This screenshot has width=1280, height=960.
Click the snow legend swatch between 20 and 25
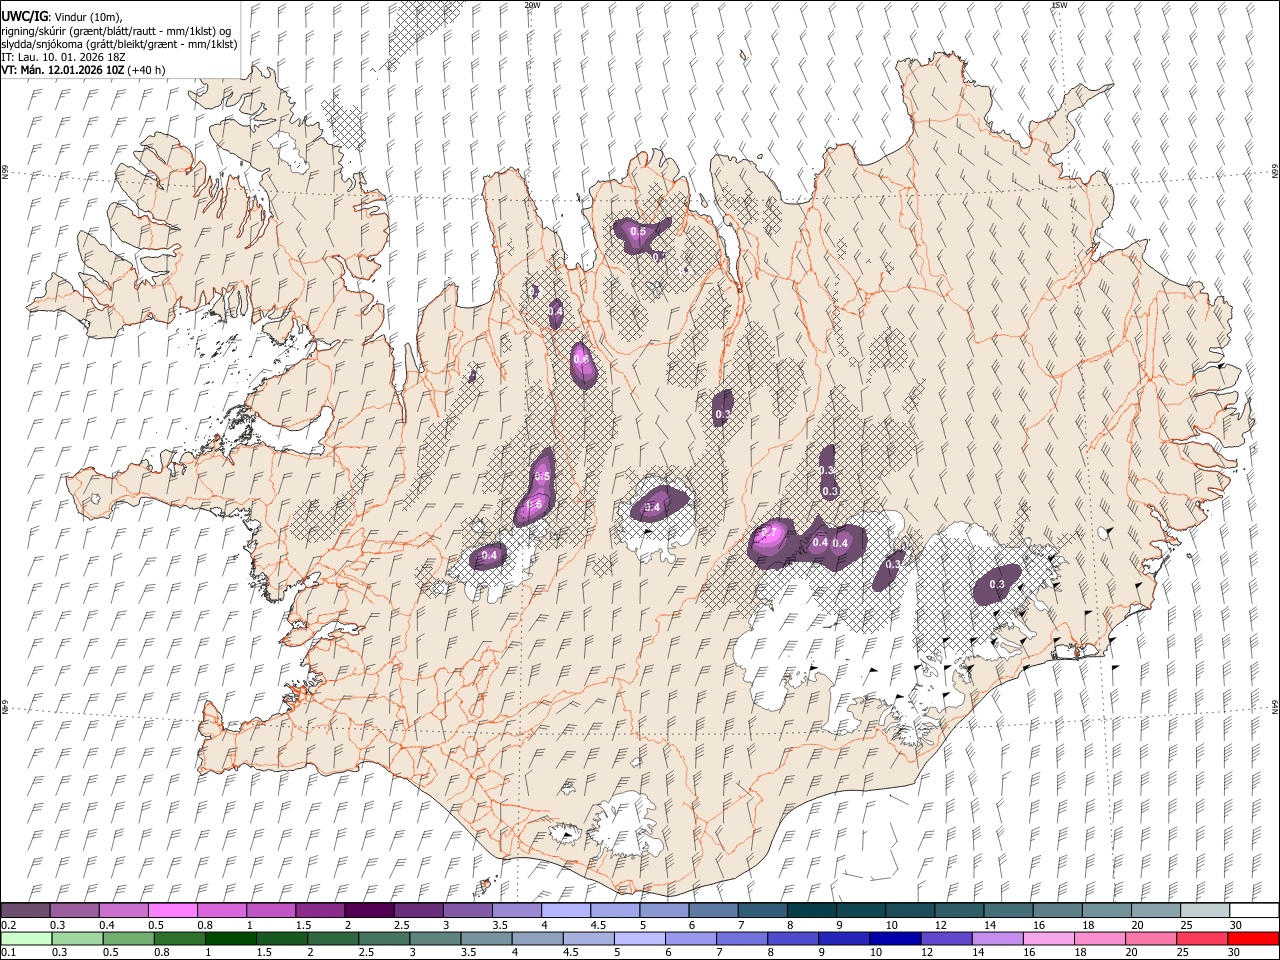1156,910
